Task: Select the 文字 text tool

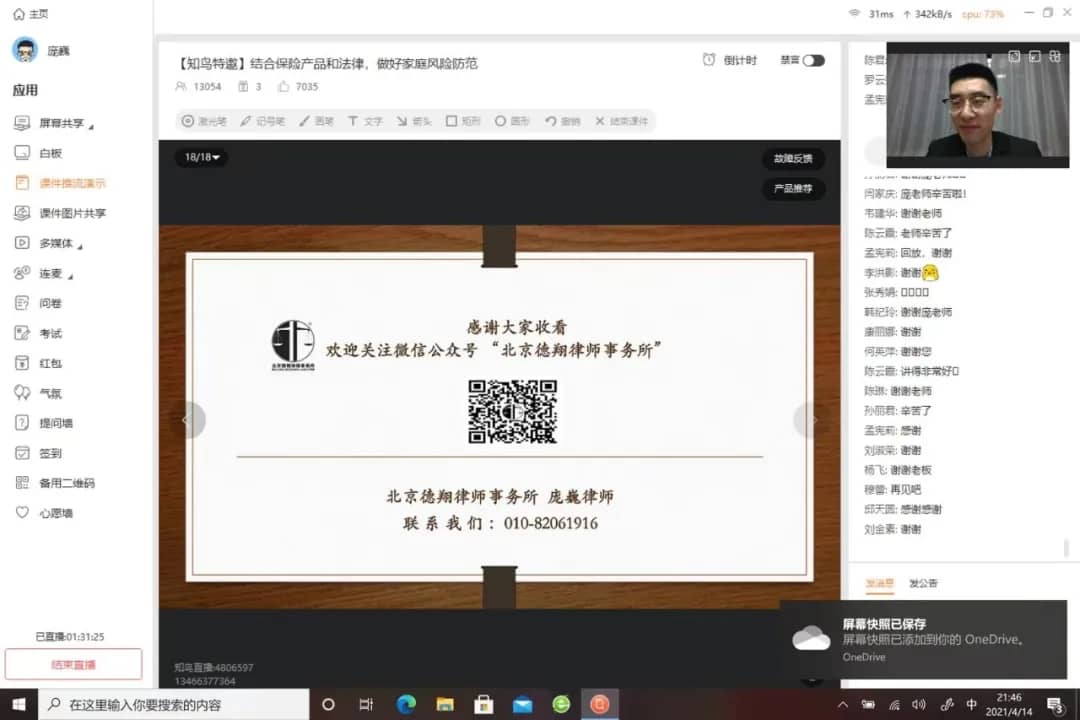Action: [365, 121]
